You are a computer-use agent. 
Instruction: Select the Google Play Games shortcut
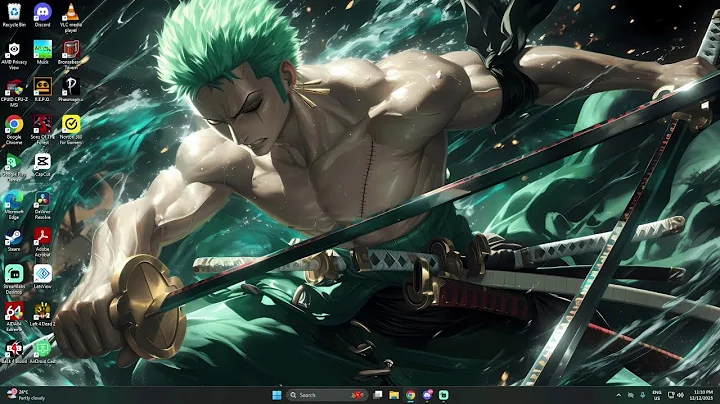point(14,168)
